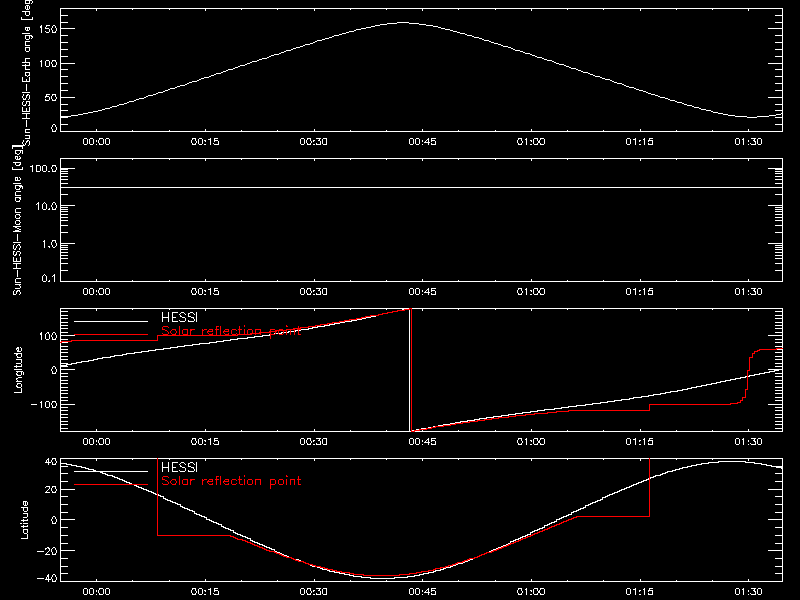800x600 pixels.
Task: Click the 01:15 time label under Moon angle plot
Action: 640,292
